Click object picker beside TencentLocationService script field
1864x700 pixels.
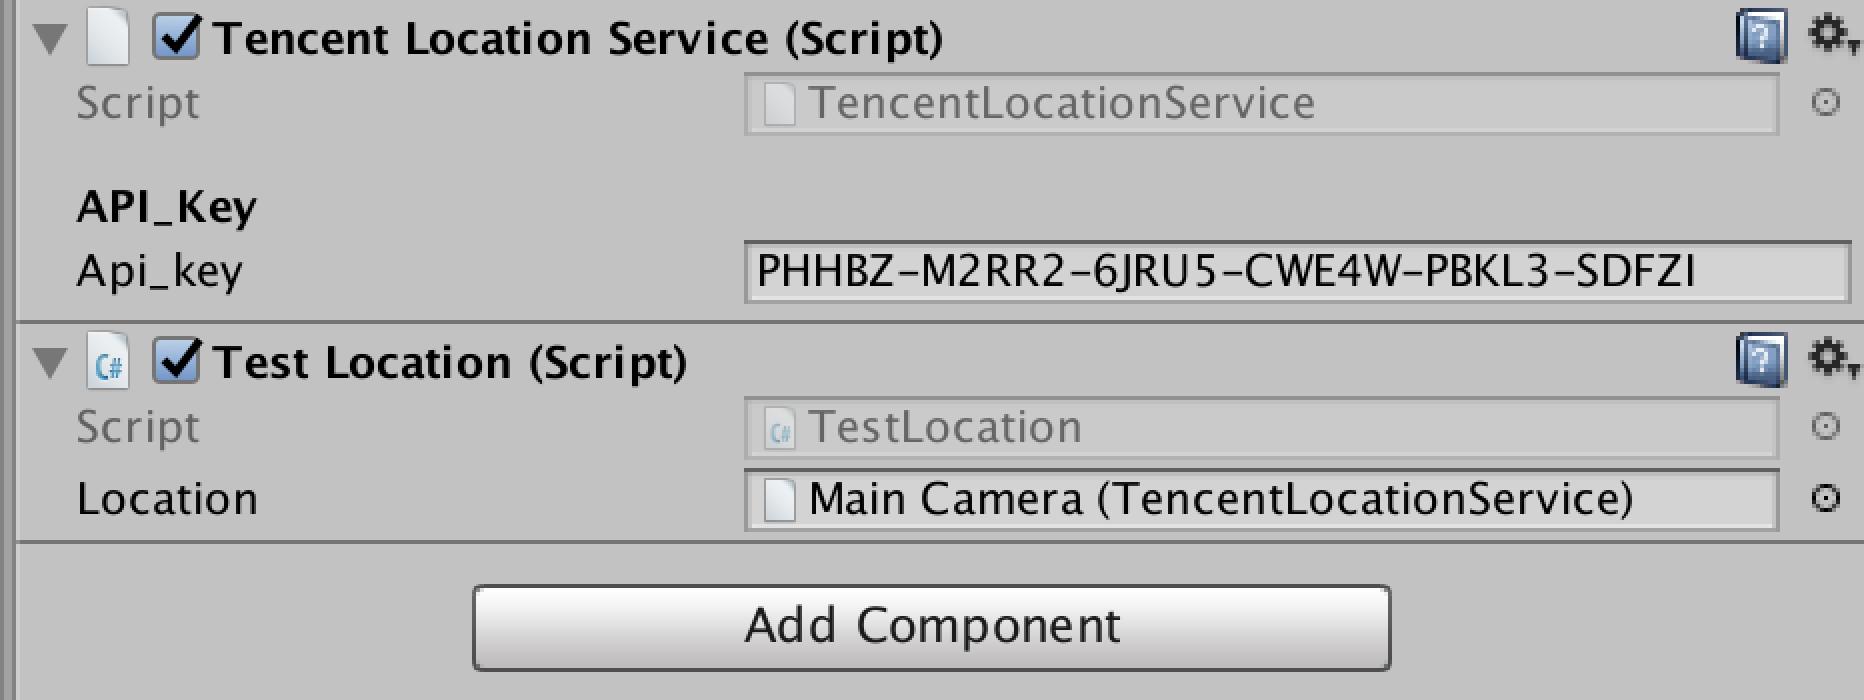point(1826,102)
